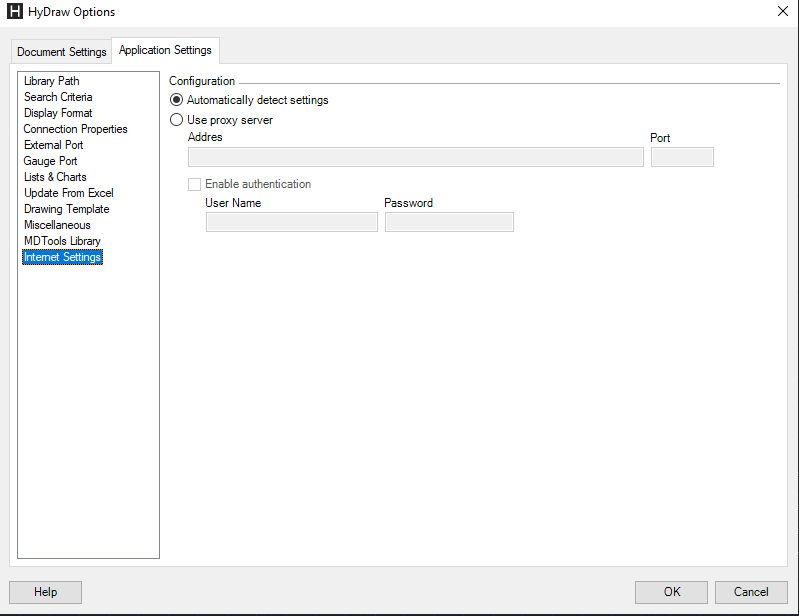Viewport: 799px width, 616px height.
Task: Select Search Criteria in the list
Action: [58, 97]
